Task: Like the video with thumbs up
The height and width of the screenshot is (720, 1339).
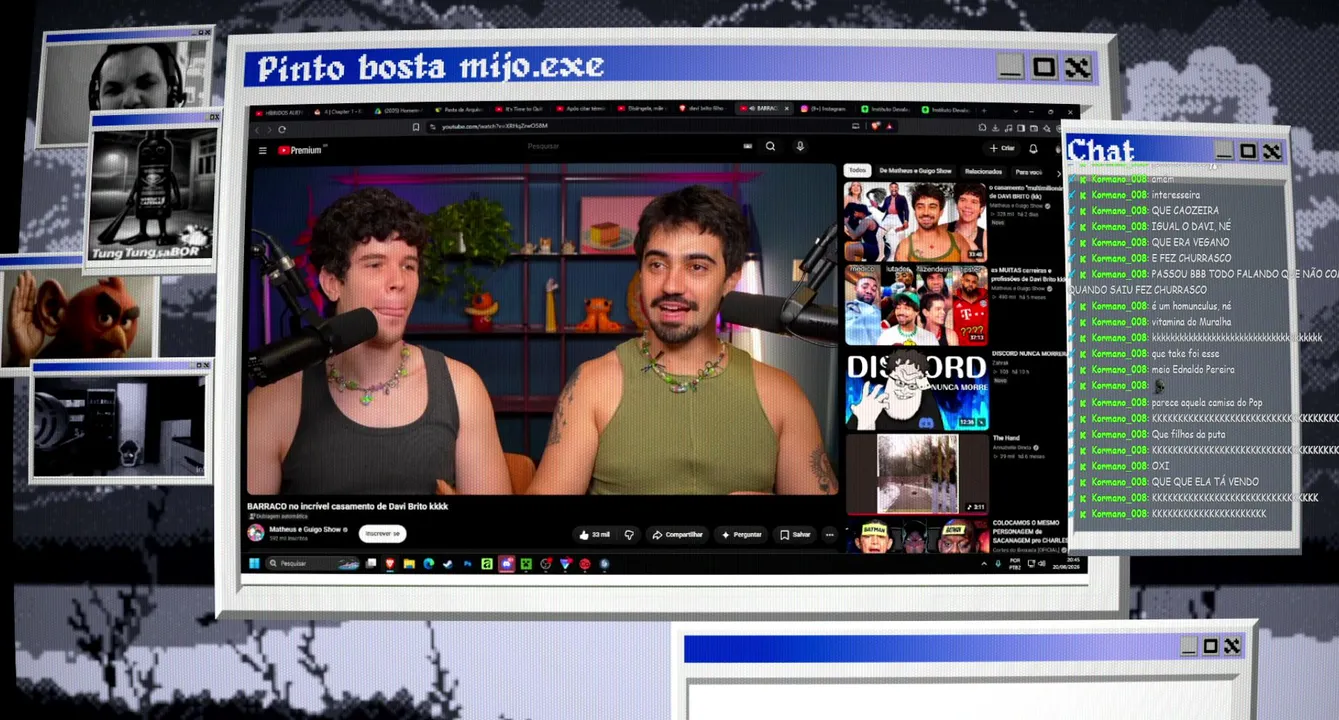Action: pos(593,535)
